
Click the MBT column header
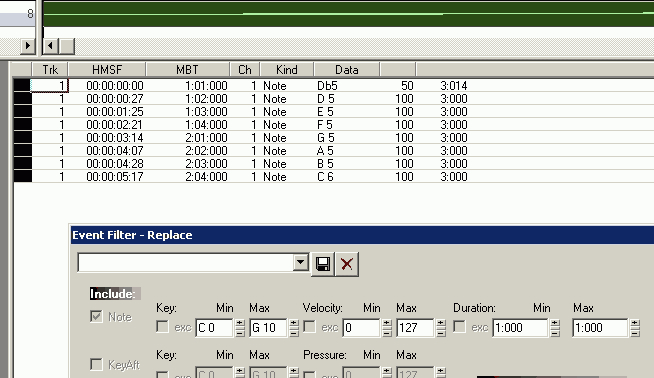(x=188, y=70)
